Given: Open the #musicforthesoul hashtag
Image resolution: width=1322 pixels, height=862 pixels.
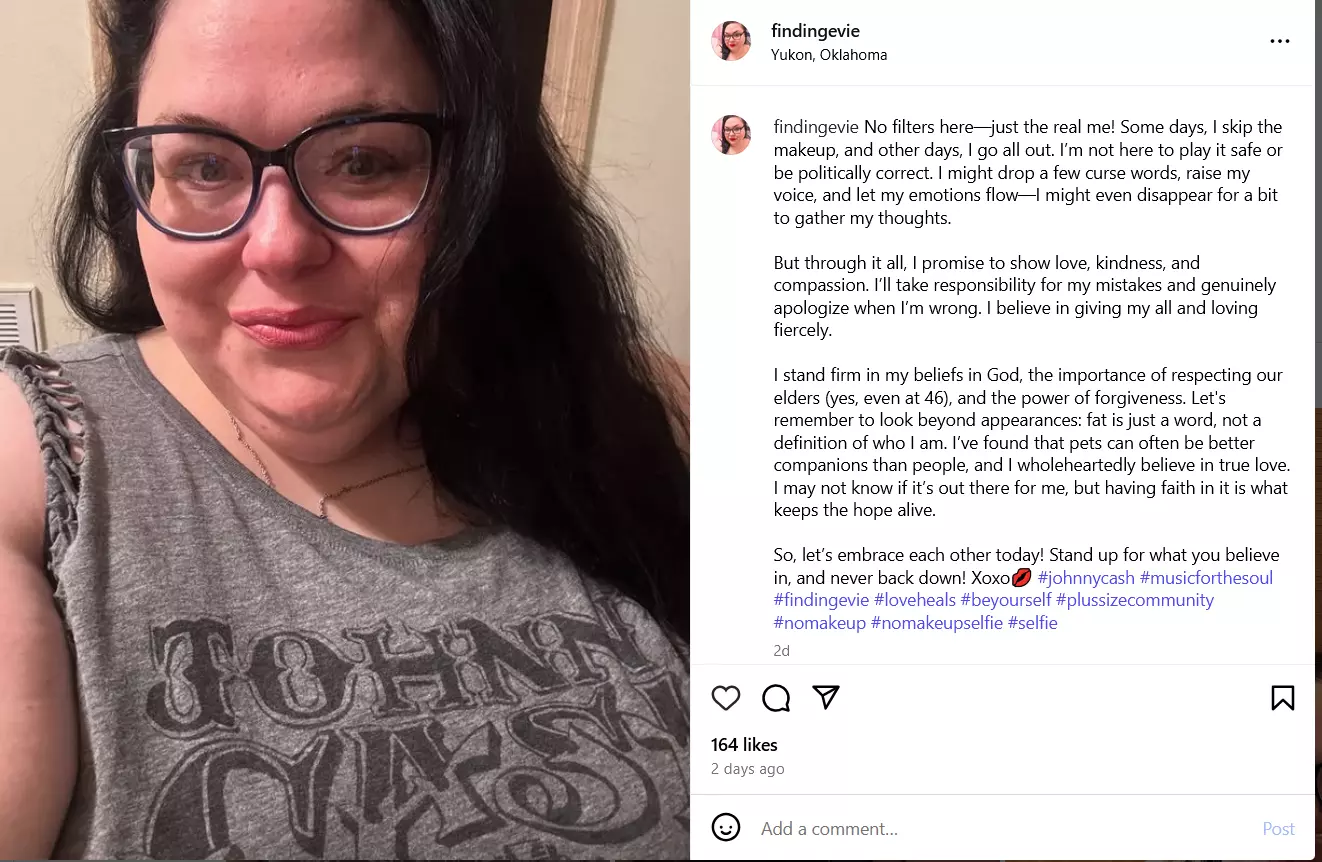Looking at the screenshot, I should (x=1207, y=578).
